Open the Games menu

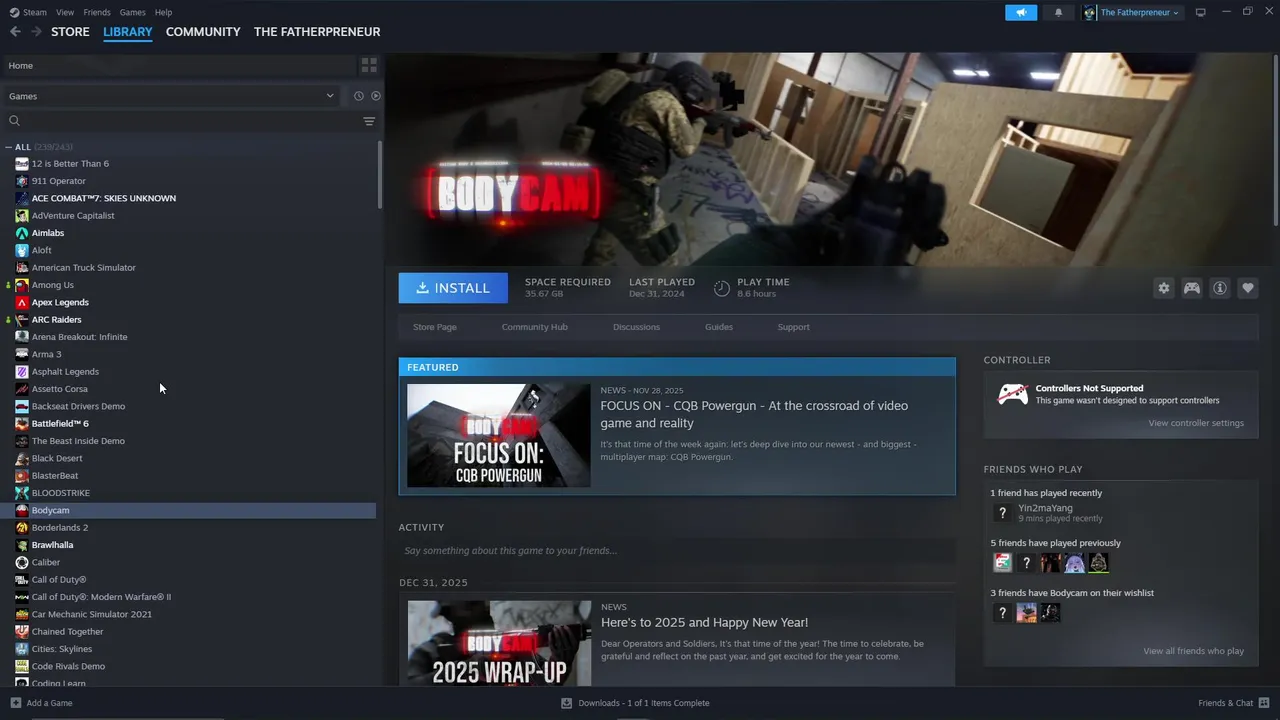click(132, 12)
